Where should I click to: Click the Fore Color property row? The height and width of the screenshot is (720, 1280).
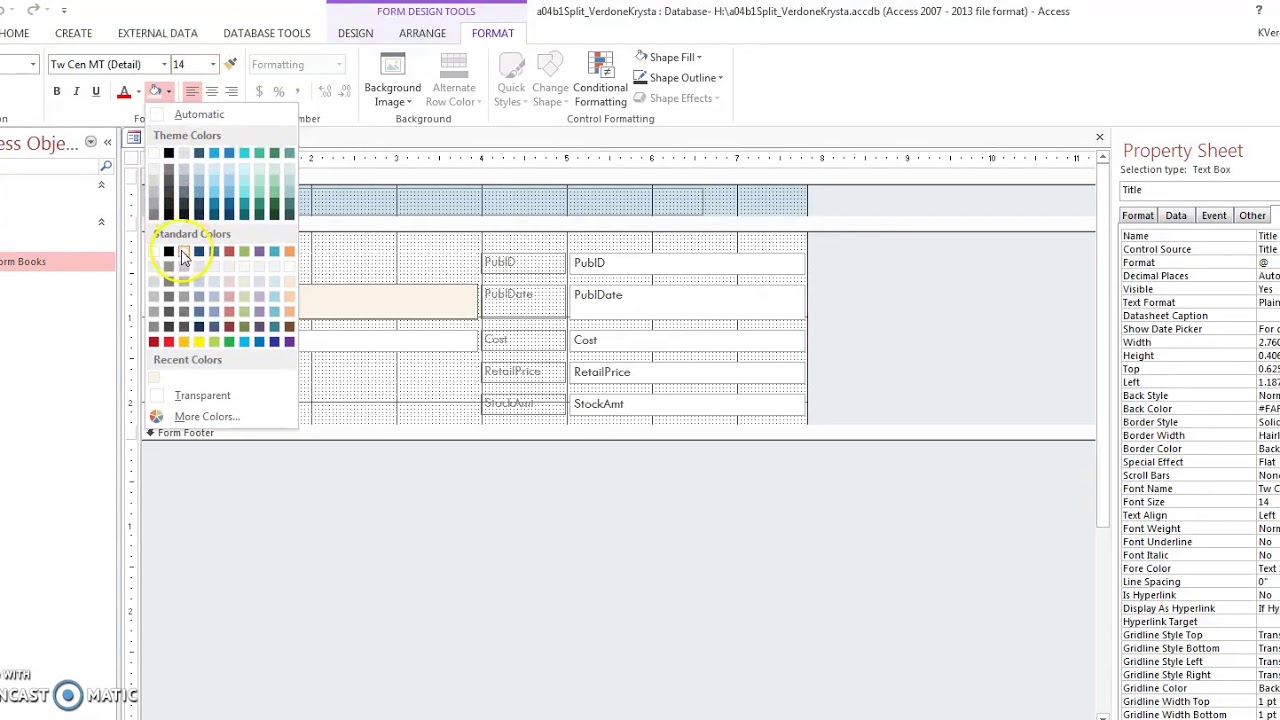(1200, 569)
